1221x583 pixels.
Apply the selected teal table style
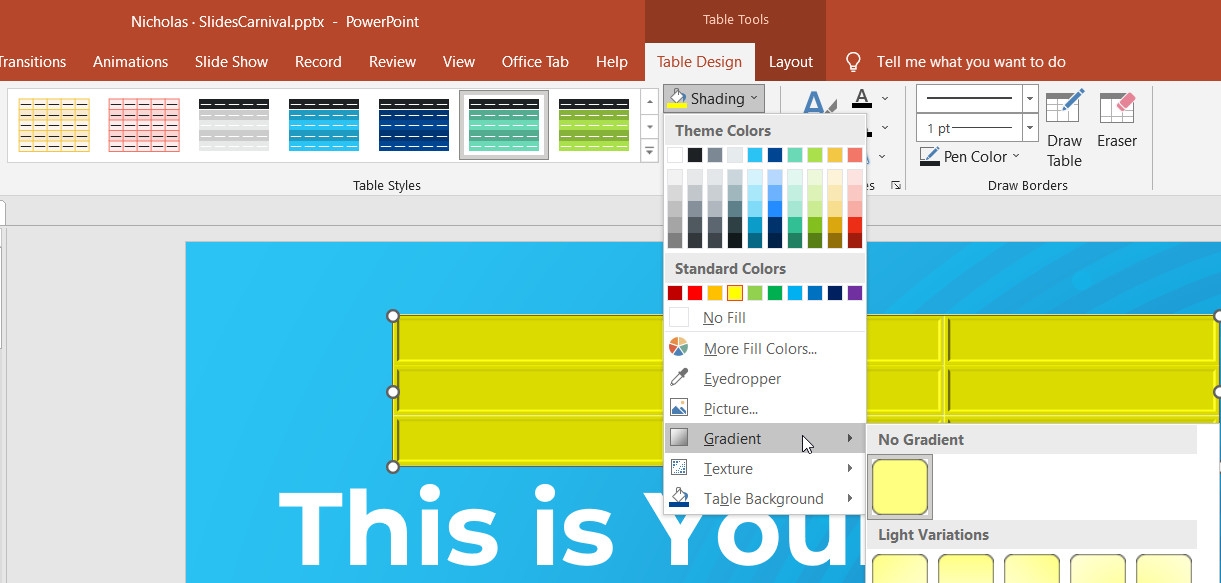(504, 125)
